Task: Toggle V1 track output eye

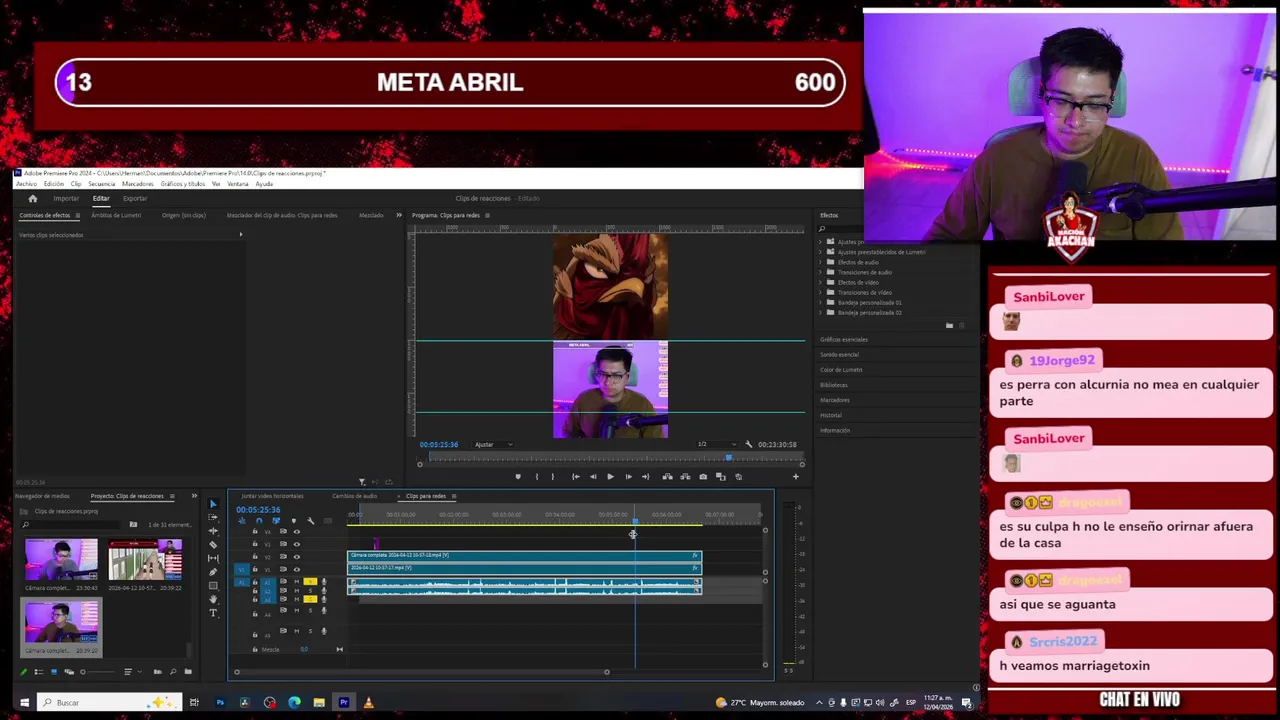Action: (296, 569)
